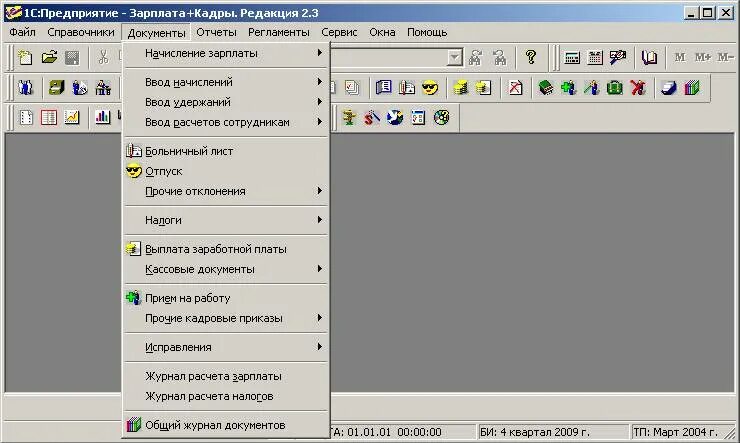Open the calculator toolbar icon
This screenshot has height=443, width=740.
click(x=572, y=58)
